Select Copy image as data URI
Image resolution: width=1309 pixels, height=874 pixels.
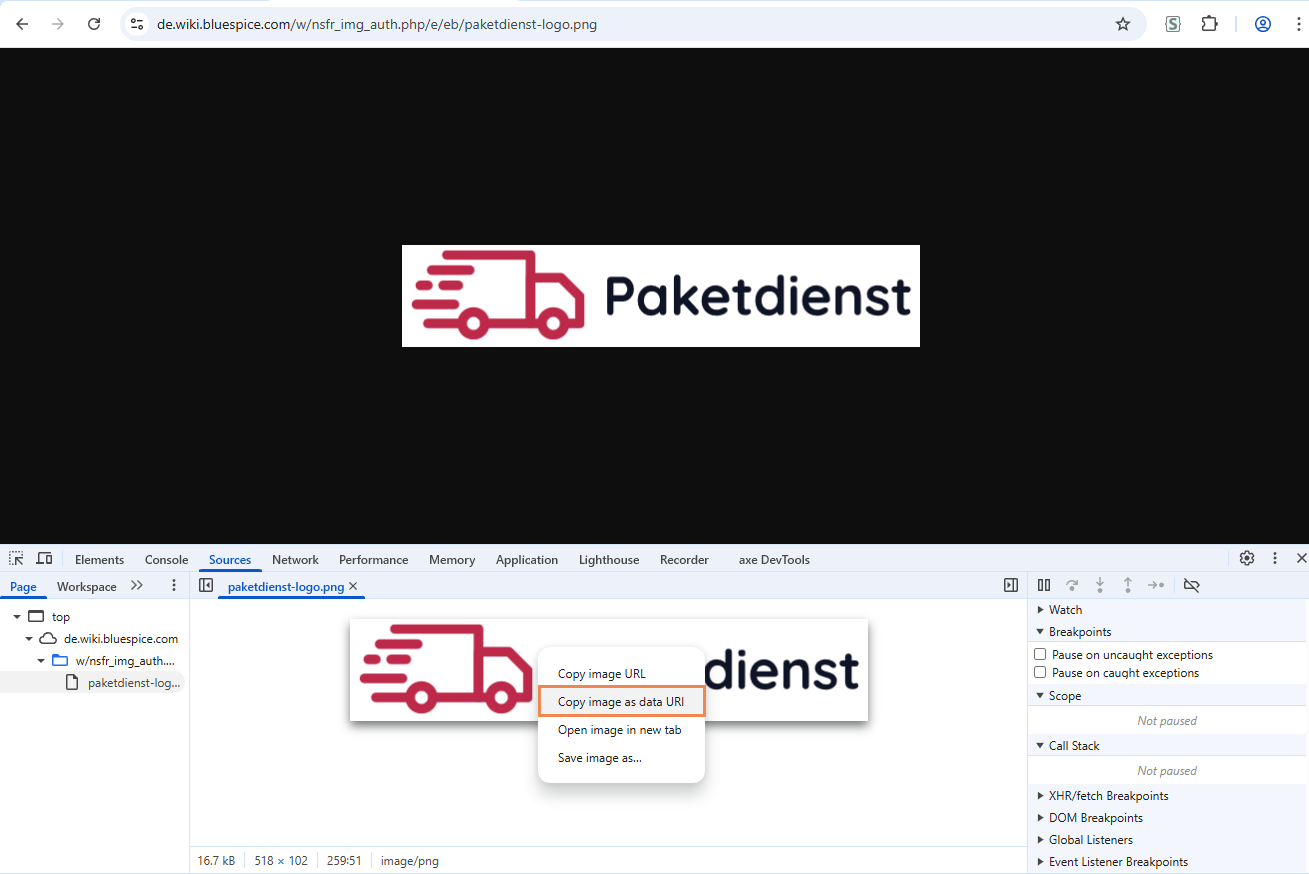click(621, 702)
